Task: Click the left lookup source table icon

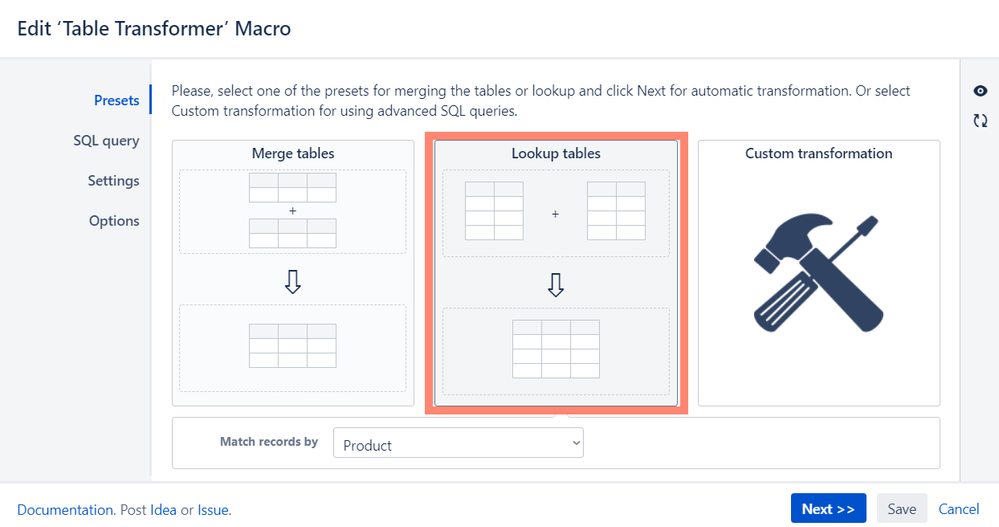Action: coord(494,211)
